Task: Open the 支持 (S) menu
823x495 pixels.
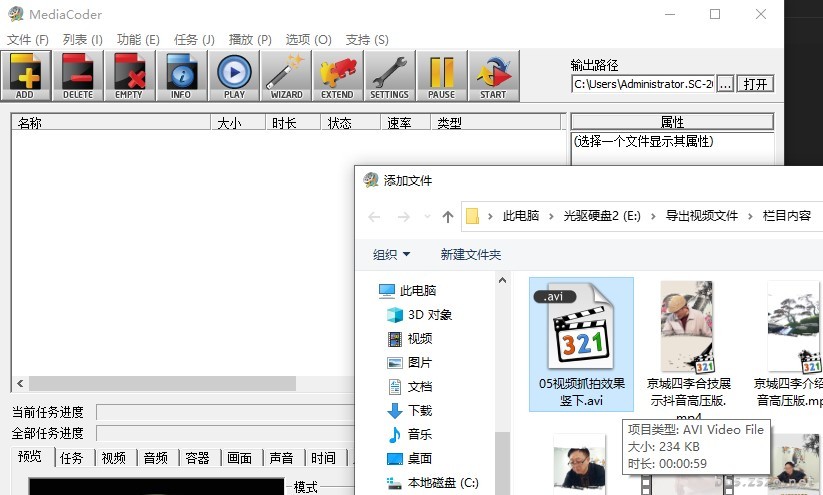Action: (x=367, y=40)
